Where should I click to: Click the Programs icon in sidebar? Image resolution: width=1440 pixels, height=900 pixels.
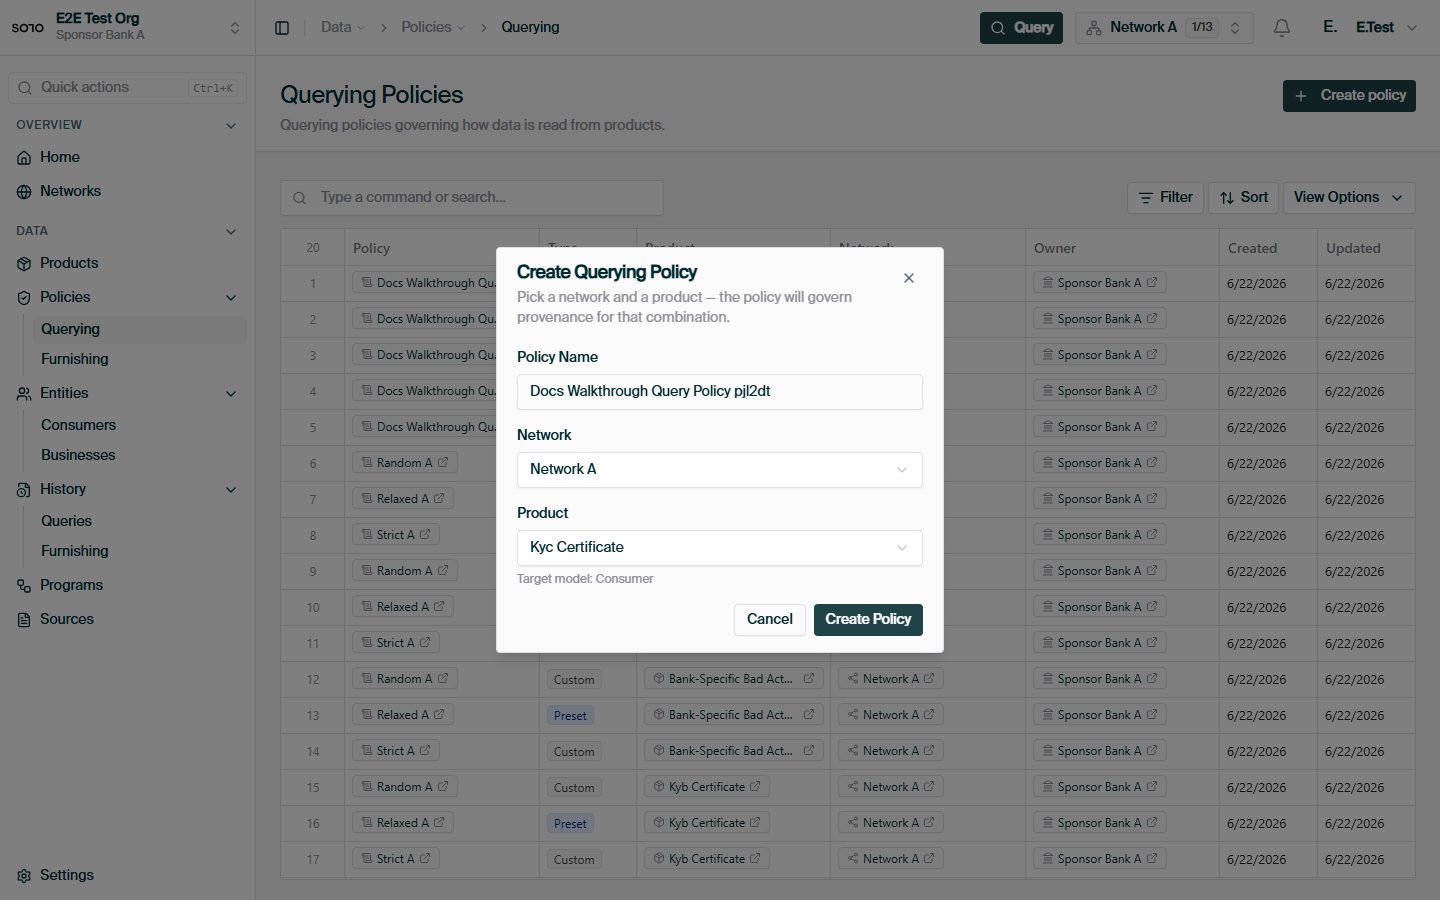[x=24, y=586]
